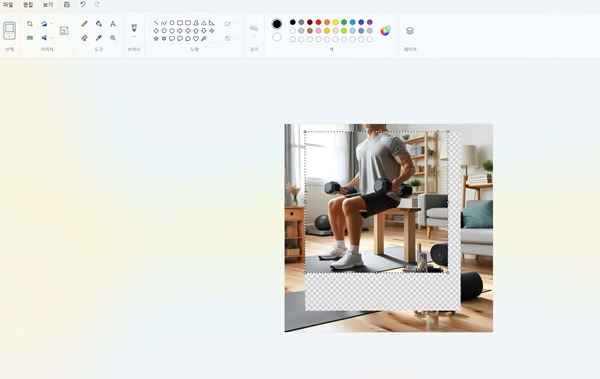
Task: Pick the right triangle shape
Action: [212, 23]
